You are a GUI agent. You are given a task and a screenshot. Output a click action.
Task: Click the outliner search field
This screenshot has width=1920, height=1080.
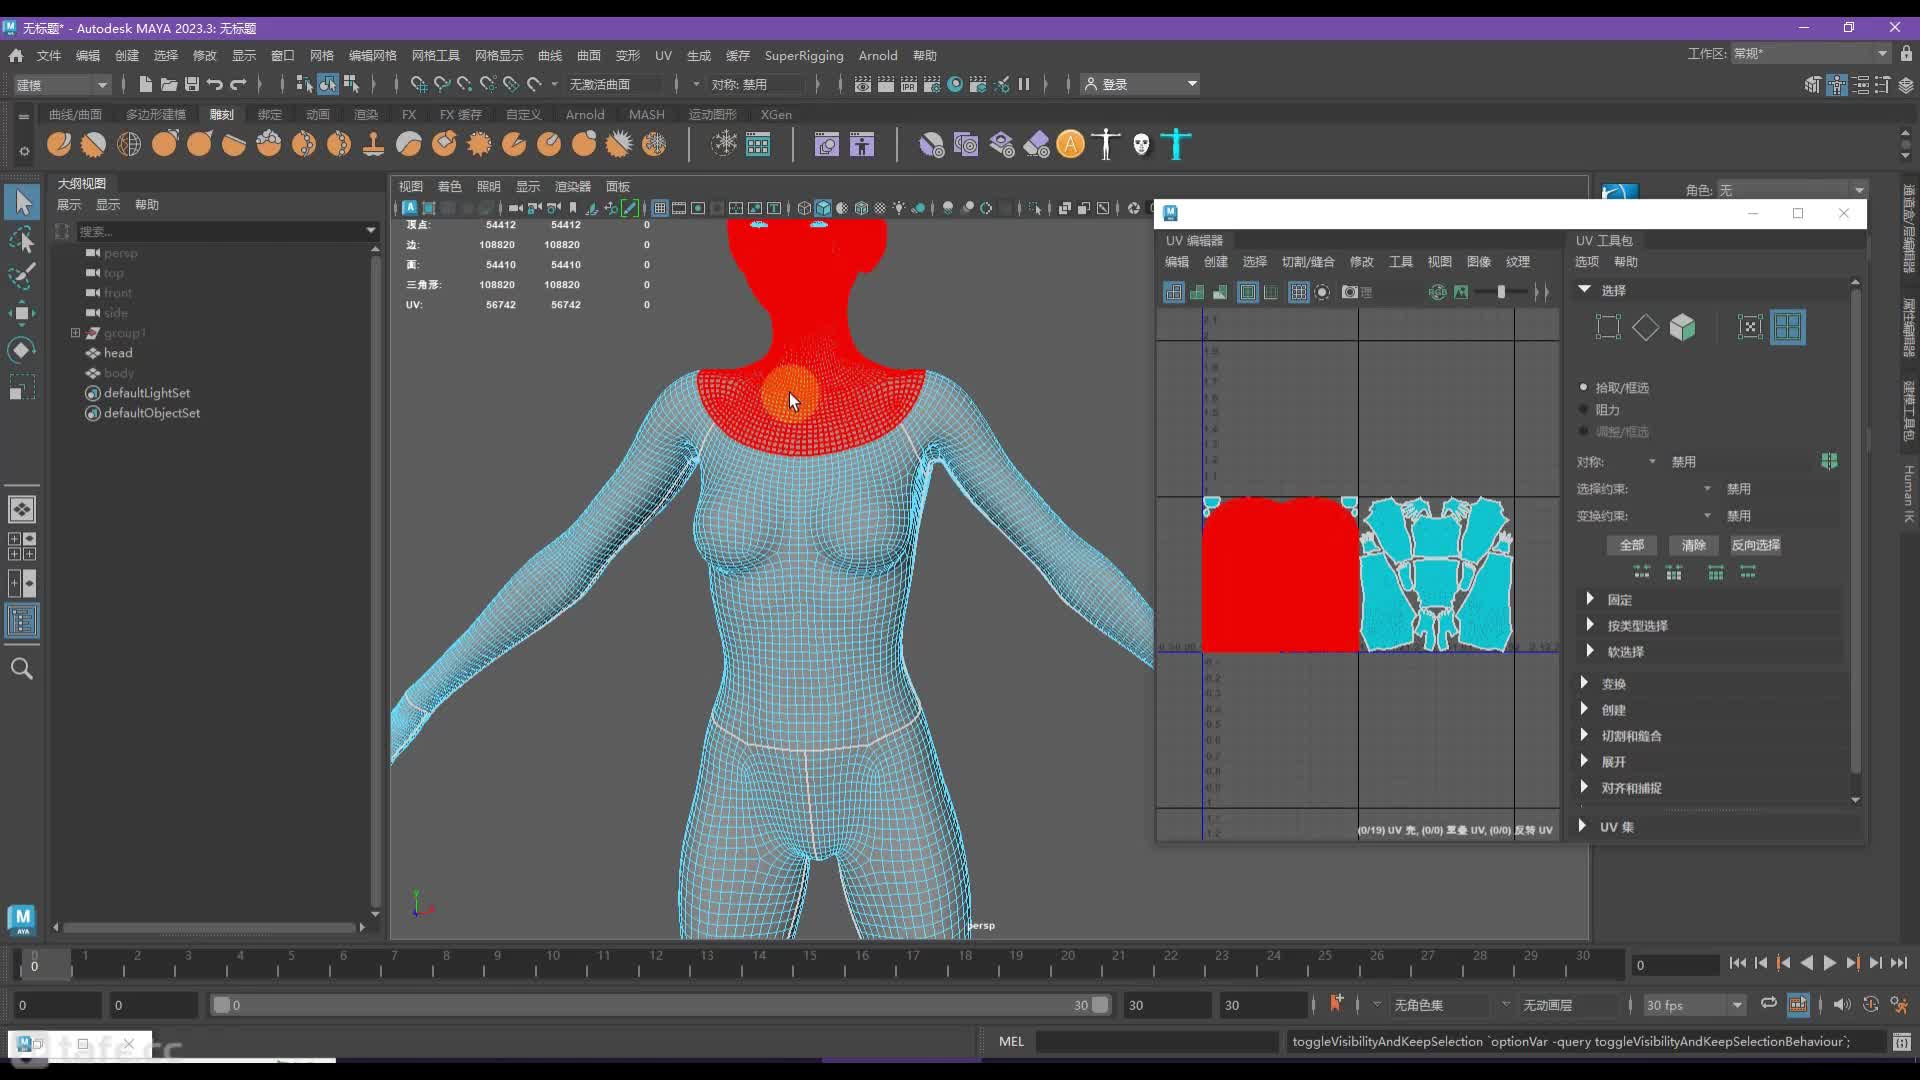220,231
